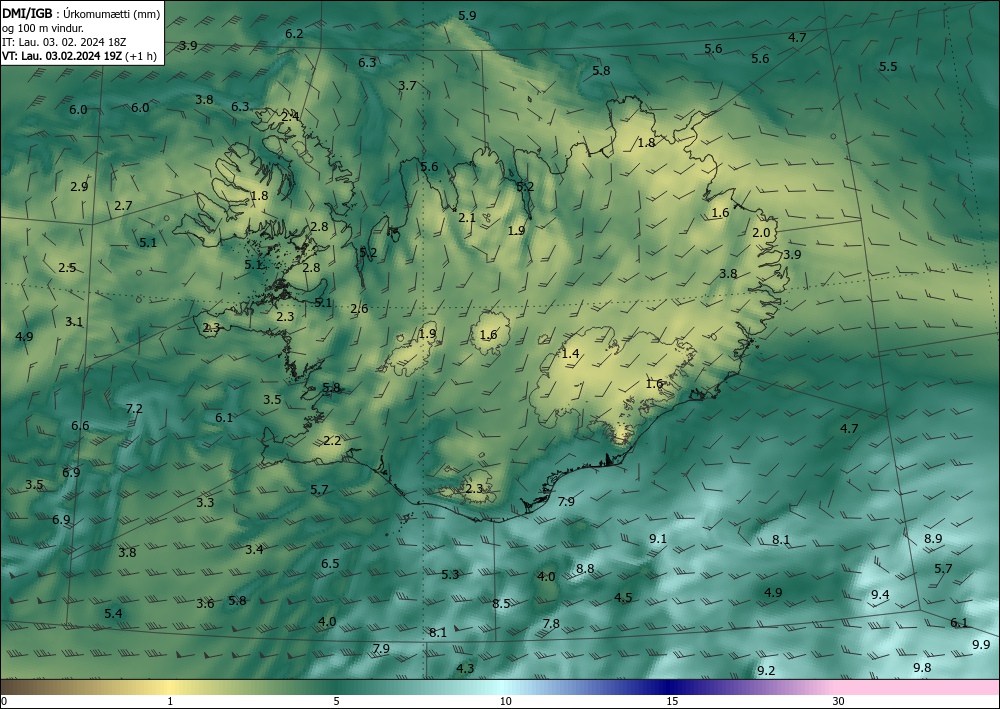Click the map value 3.1

(74, 321)
